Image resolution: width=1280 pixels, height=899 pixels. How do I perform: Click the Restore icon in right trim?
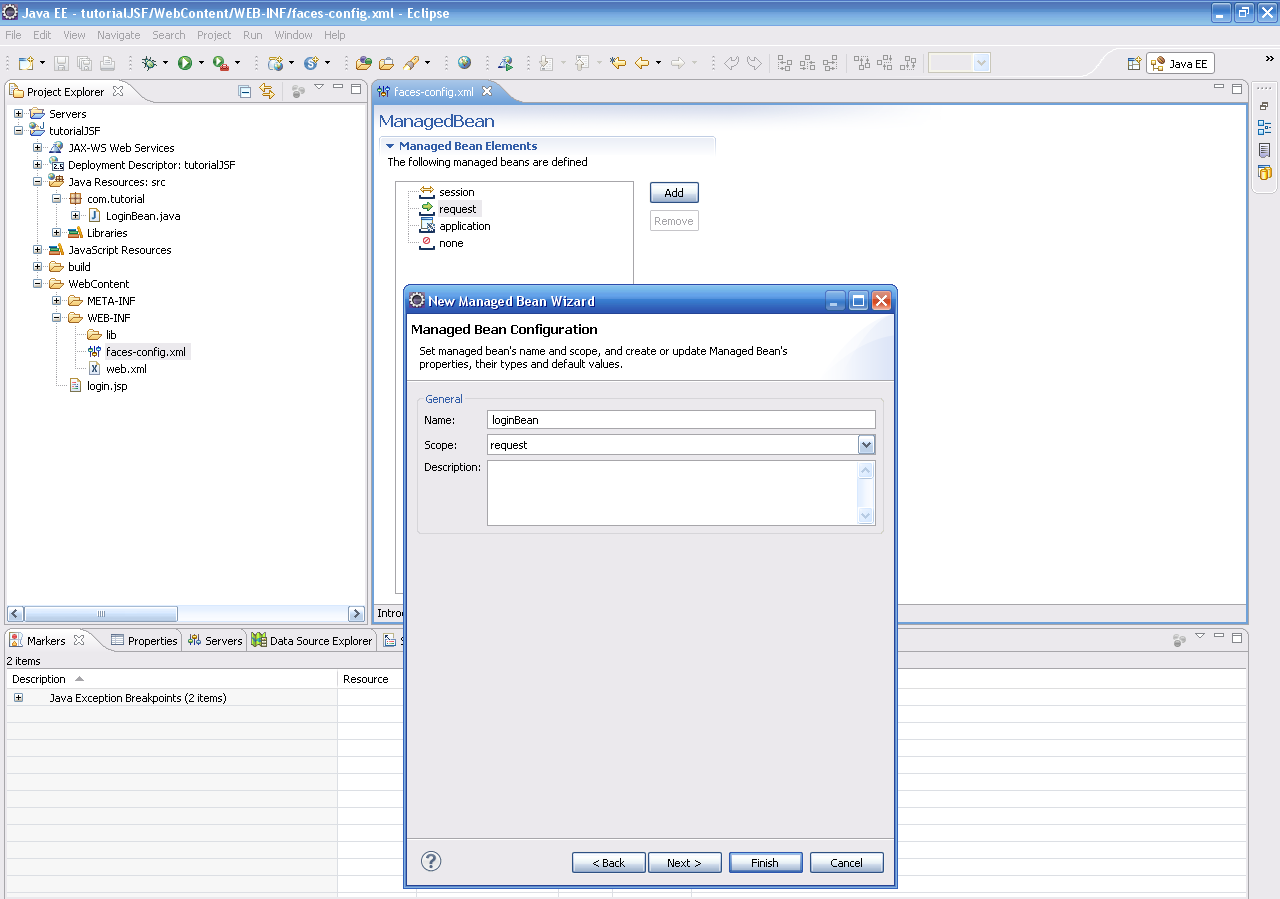[x=1264, y=106]
